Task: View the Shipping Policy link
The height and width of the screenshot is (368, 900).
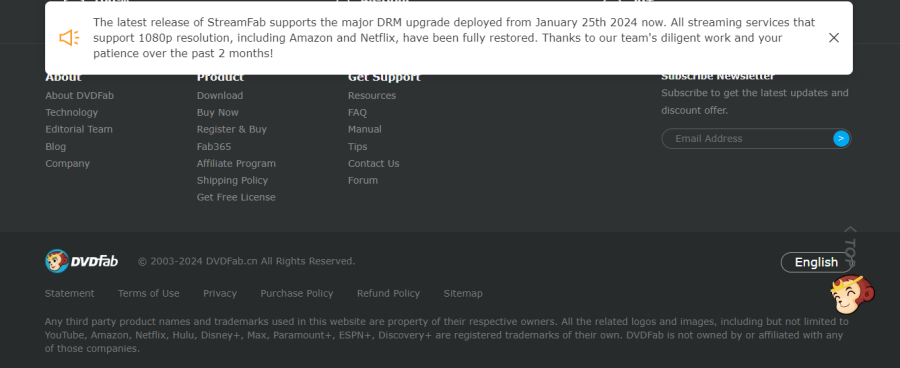Action: [x=232, y=180]
